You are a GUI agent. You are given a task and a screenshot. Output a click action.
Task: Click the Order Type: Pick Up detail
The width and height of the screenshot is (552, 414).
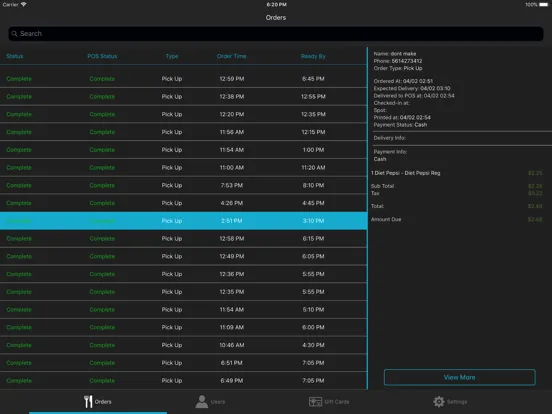pyautogui.click(x=398, y=68)
